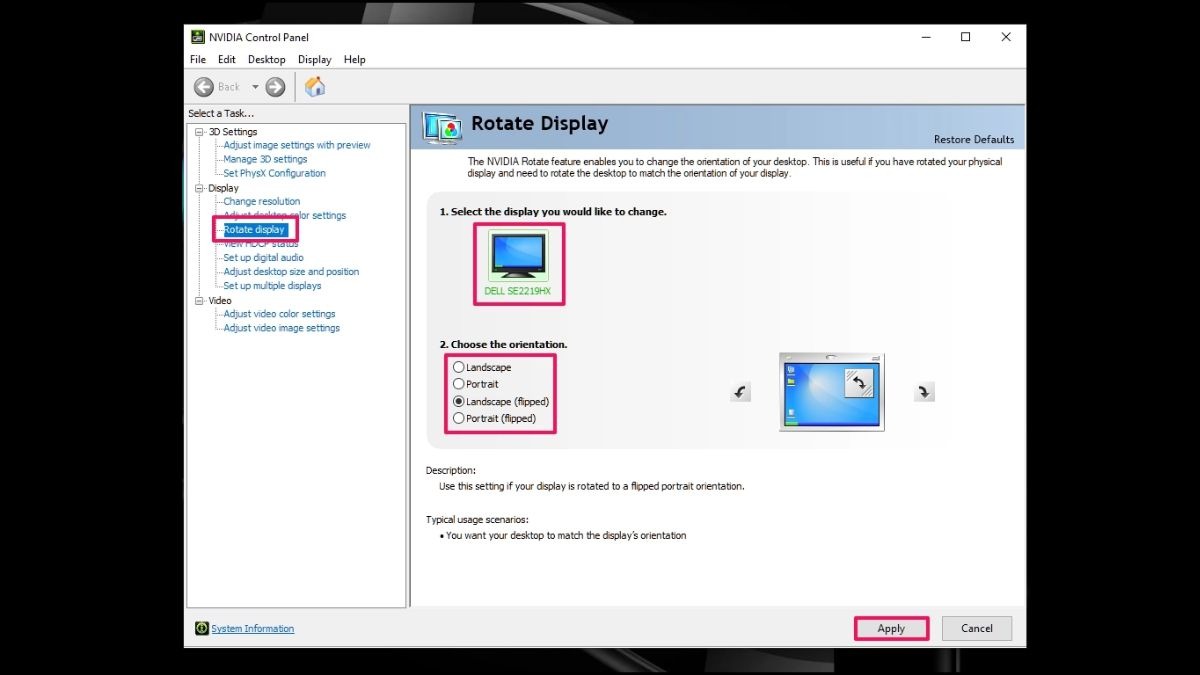Open Adjust desktop color settings
The image size is (1200, 675).
(284, 215)
